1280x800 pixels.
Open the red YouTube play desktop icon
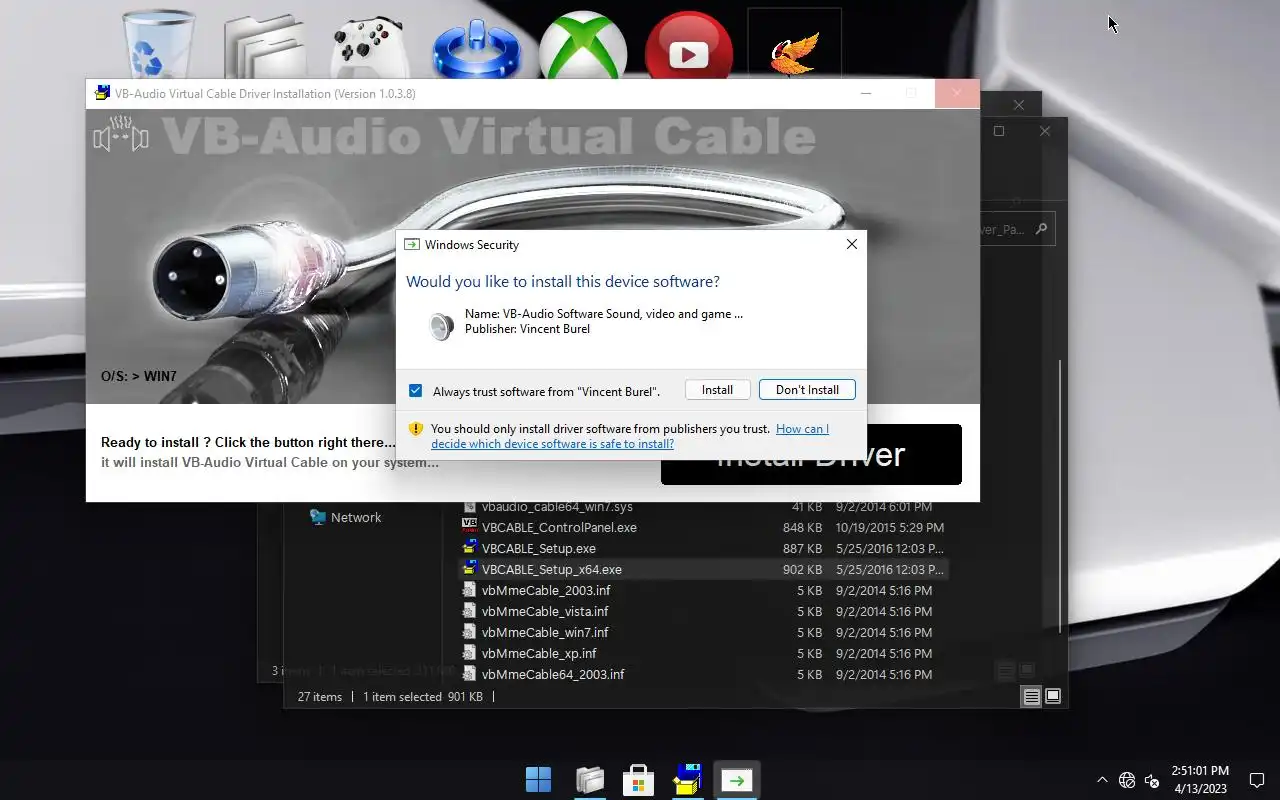click(688, 46)
